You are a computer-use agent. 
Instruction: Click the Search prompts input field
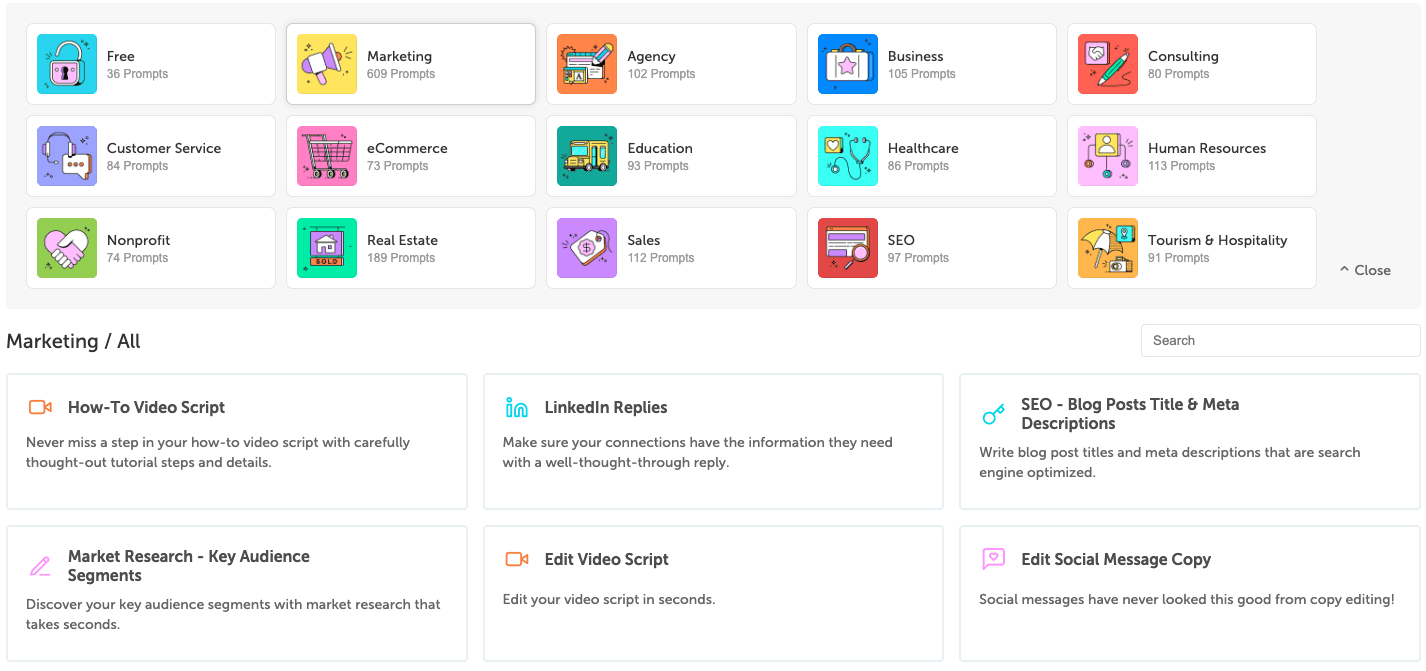tap(1280, 340)
